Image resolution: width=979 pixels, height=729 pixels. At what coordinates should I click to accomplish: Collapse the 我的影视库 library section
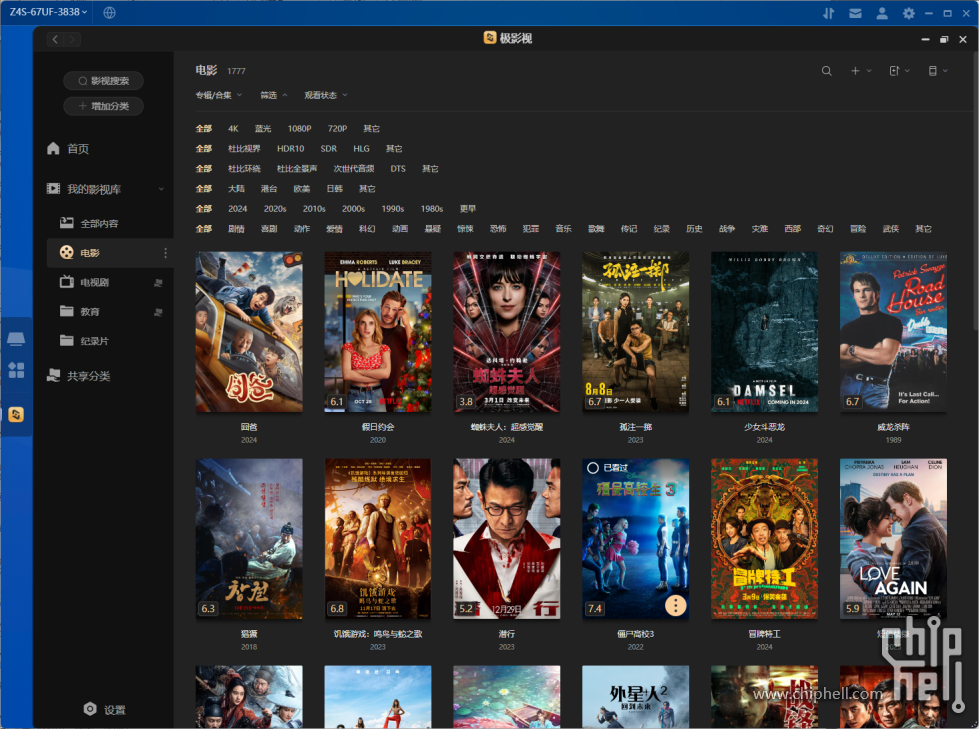point(161,189)
